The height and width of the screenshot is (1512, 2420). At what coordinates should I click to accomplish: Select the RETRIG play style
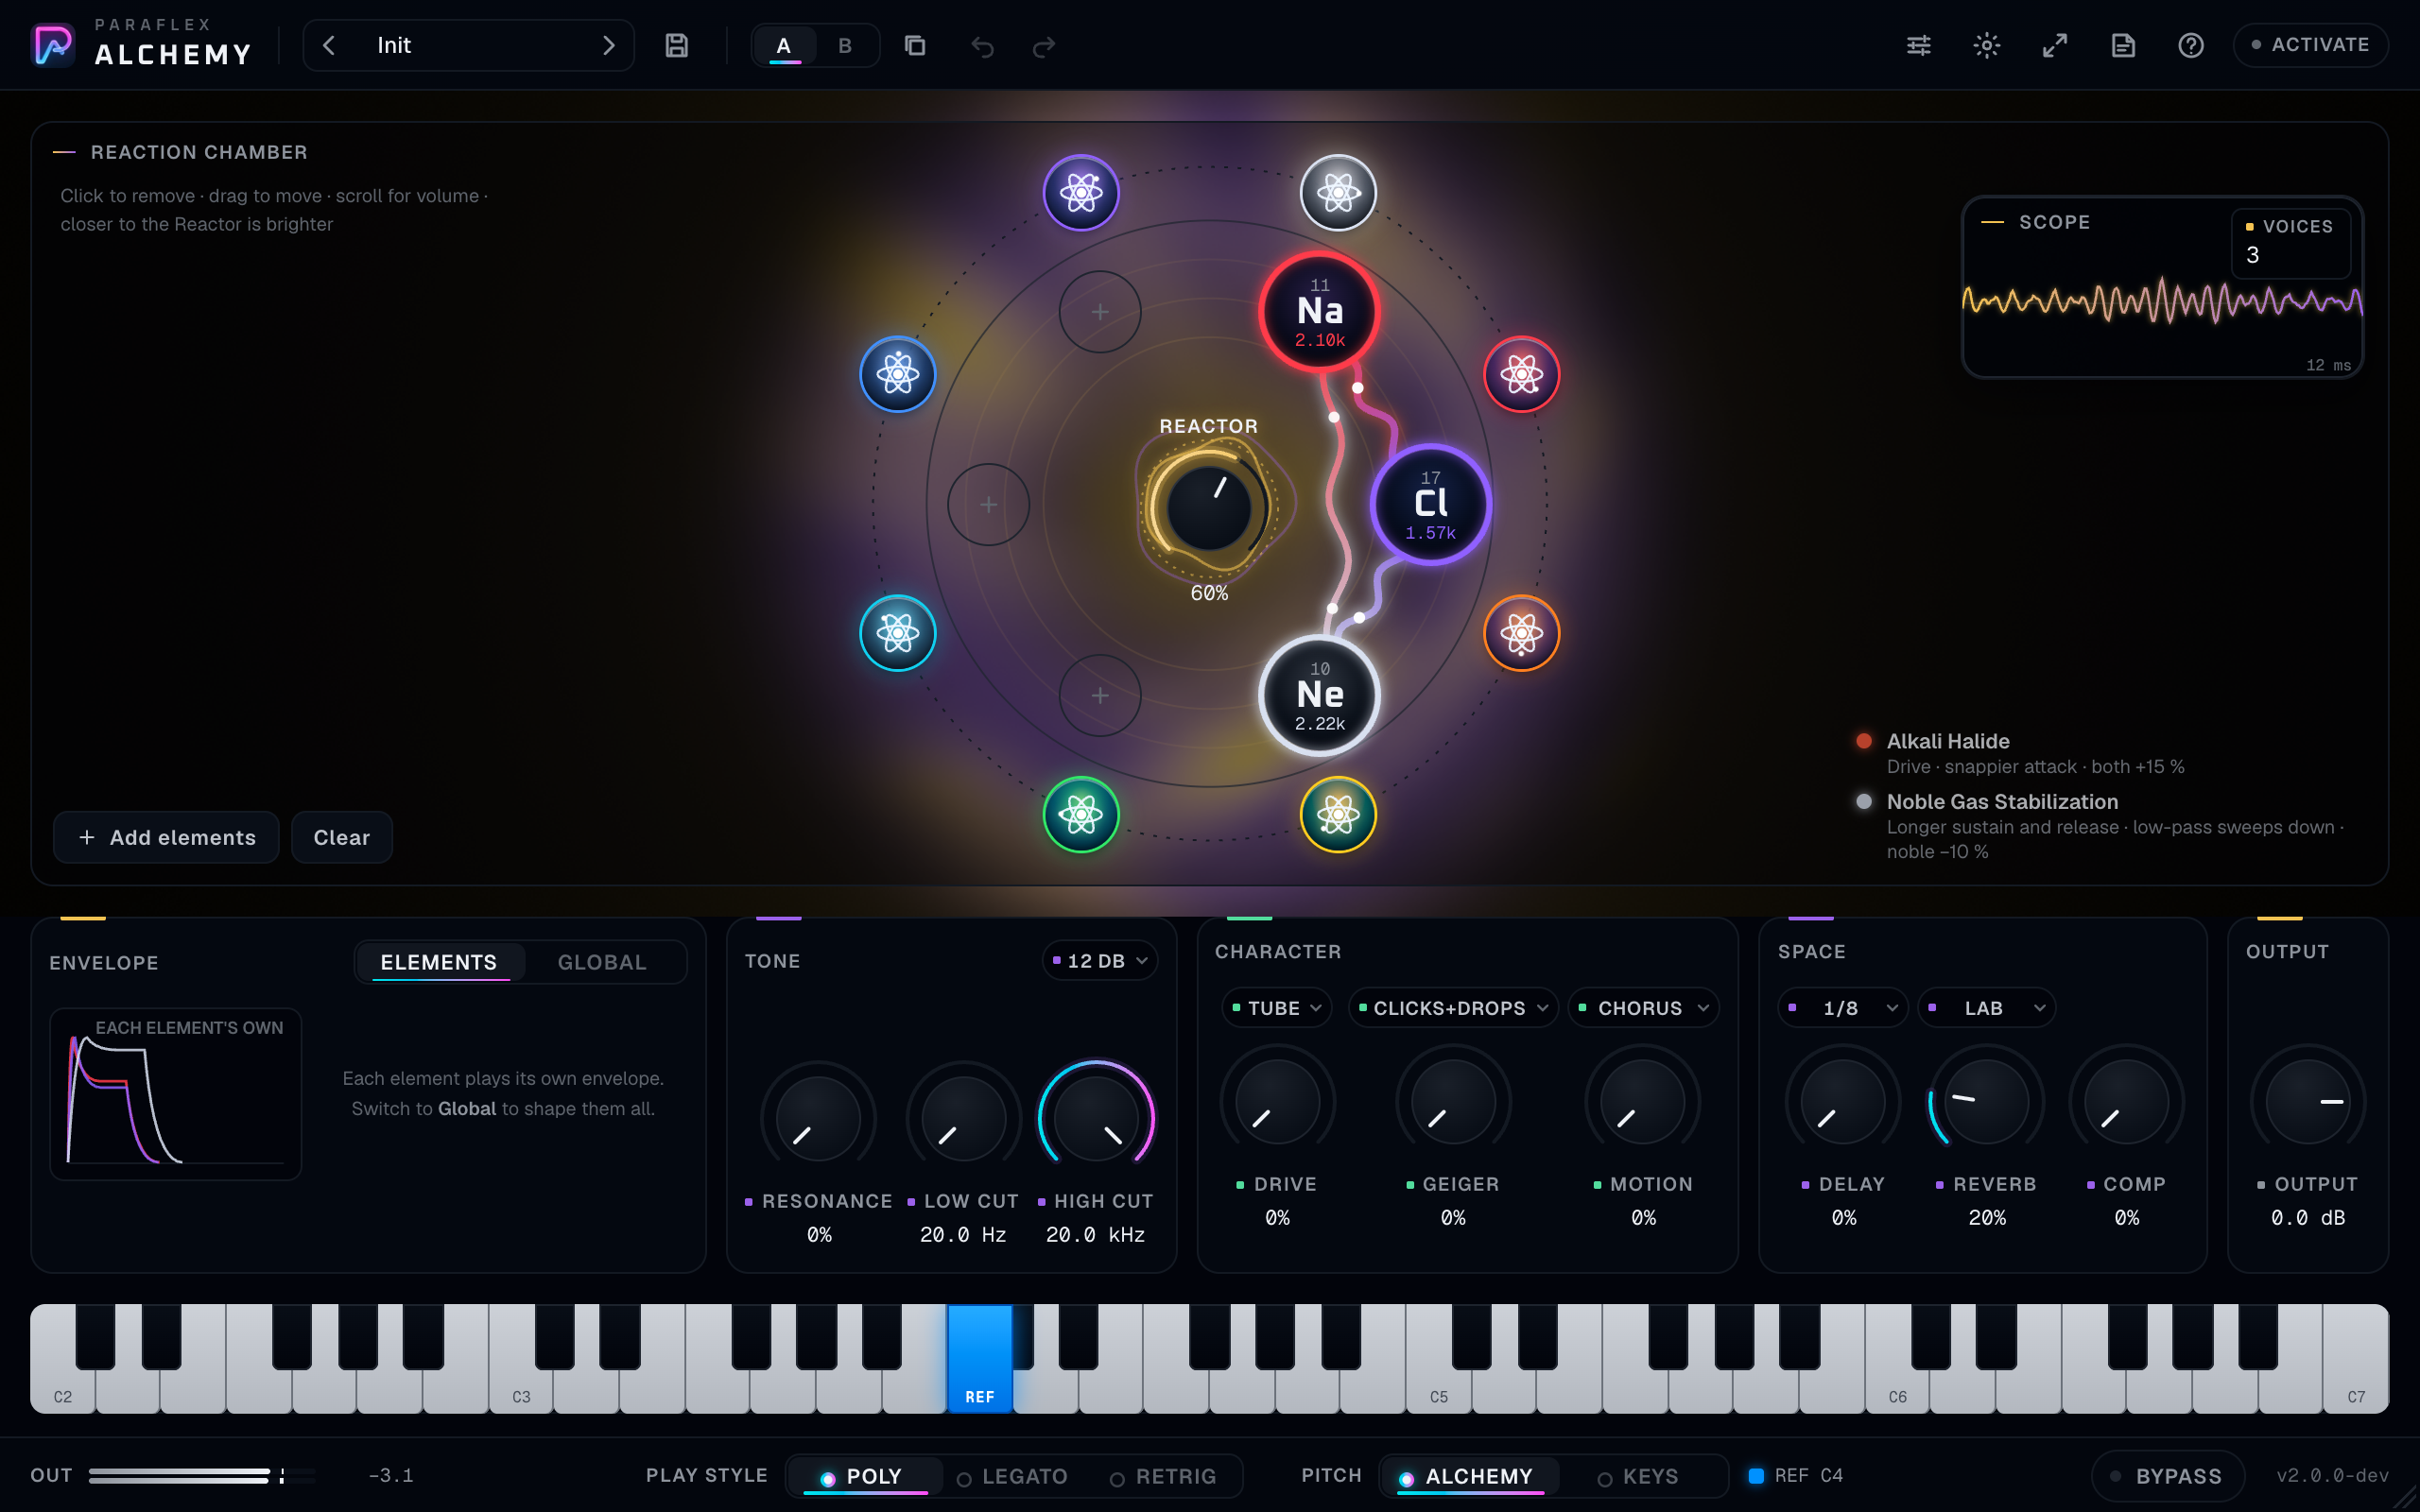pyautogui.click(x=1163, y=1476)
